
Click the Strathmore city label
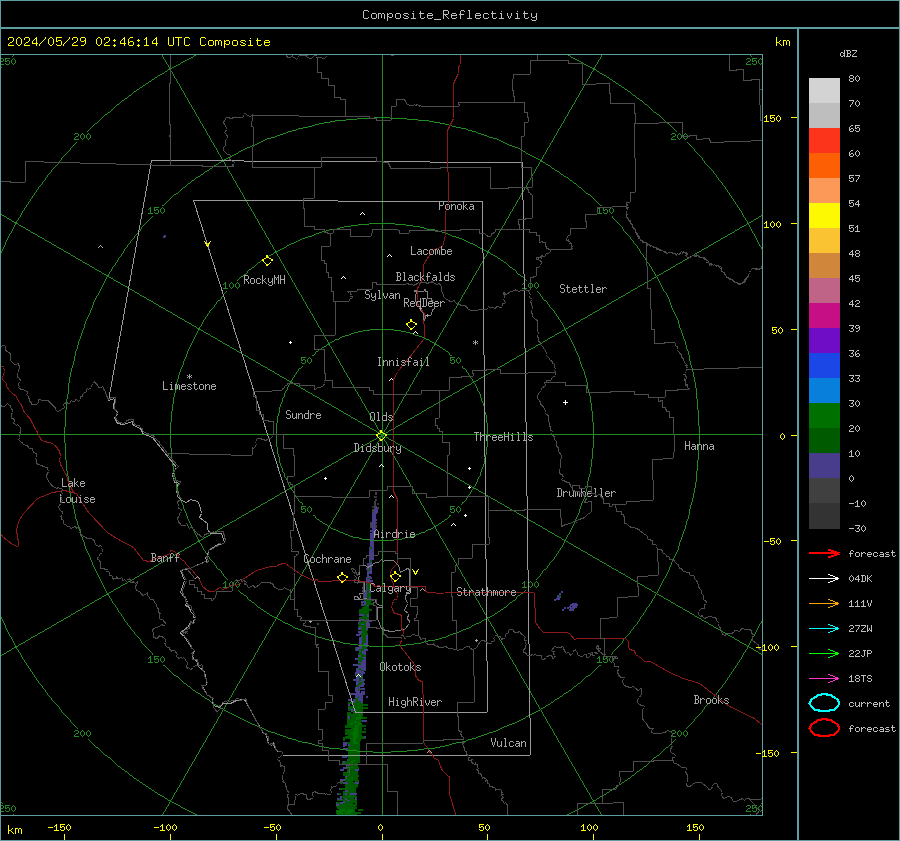click(x=486, y=592)
